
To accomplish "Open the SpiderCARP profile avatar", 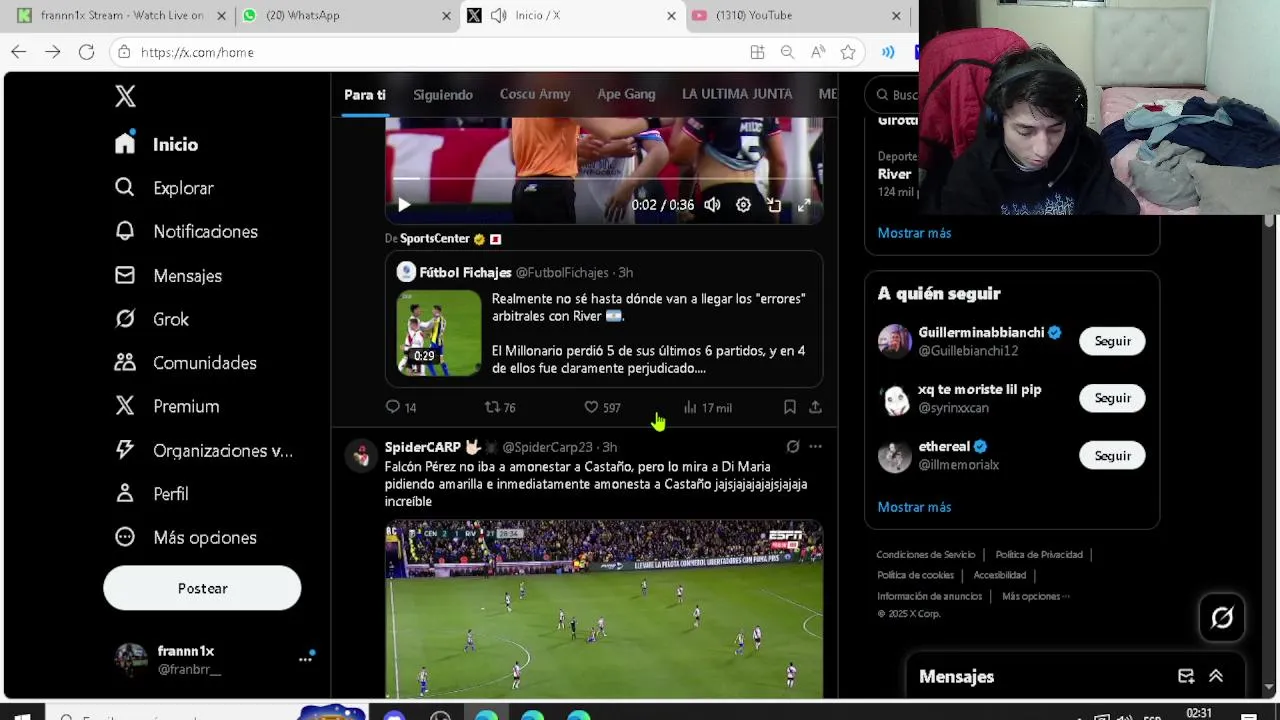I will [x=361, y=455].
